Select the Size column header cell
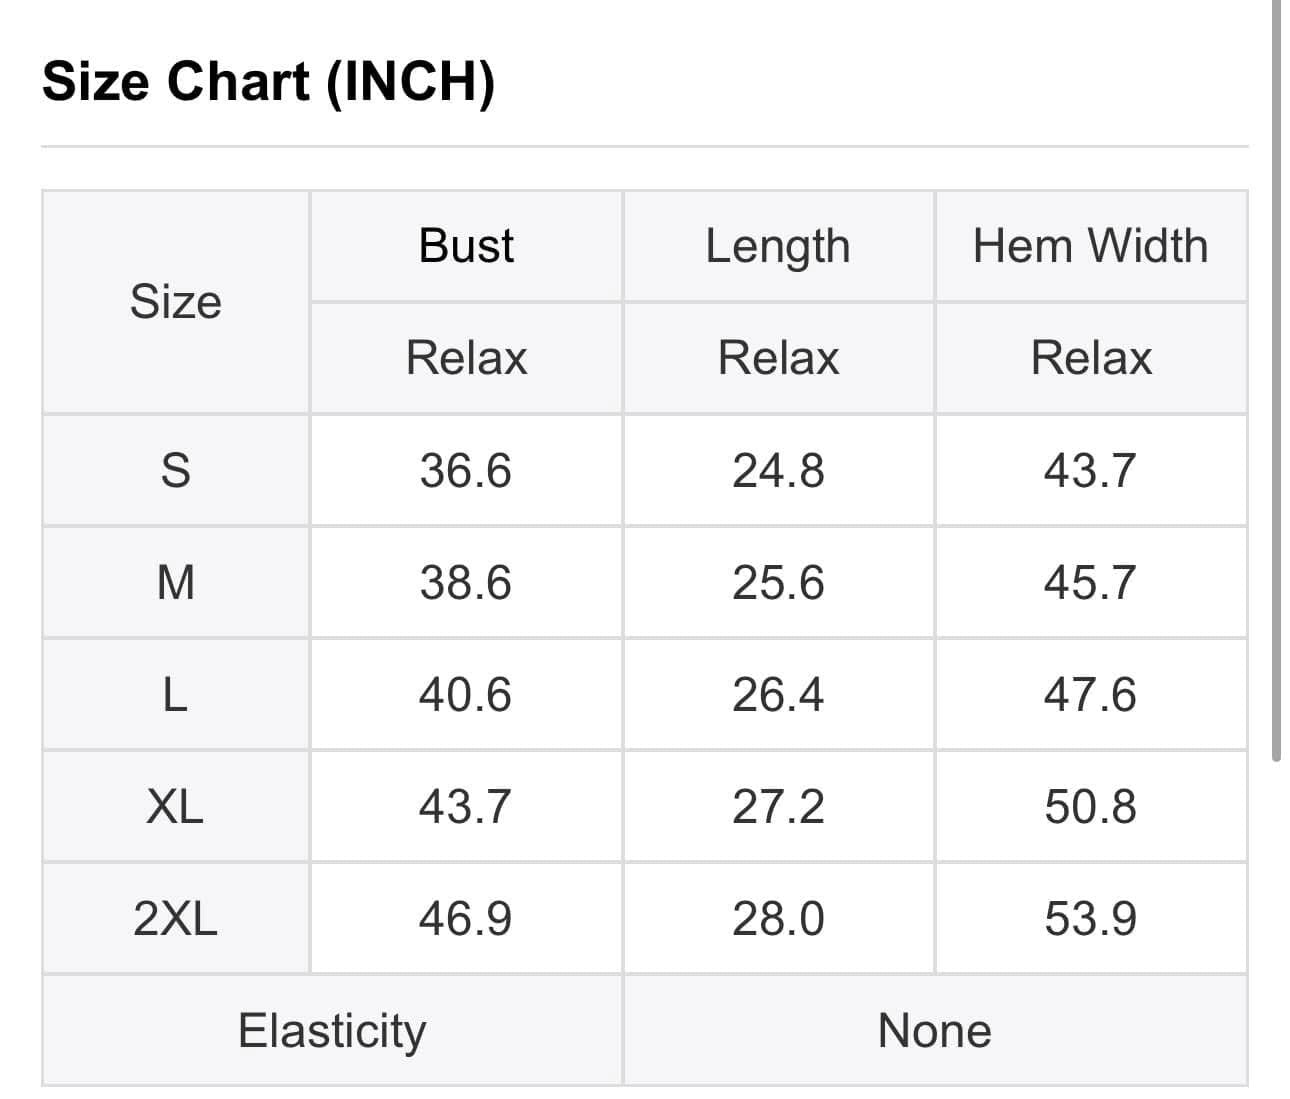1290x1099 pixels. [176, 301]
